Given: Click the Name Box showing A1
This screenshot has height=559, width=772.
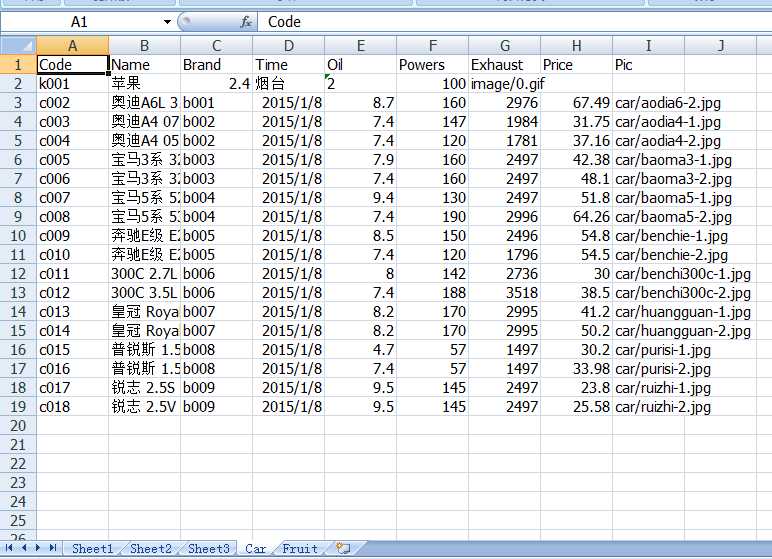Looking at the screenshot, I should [x=80, y=22].
